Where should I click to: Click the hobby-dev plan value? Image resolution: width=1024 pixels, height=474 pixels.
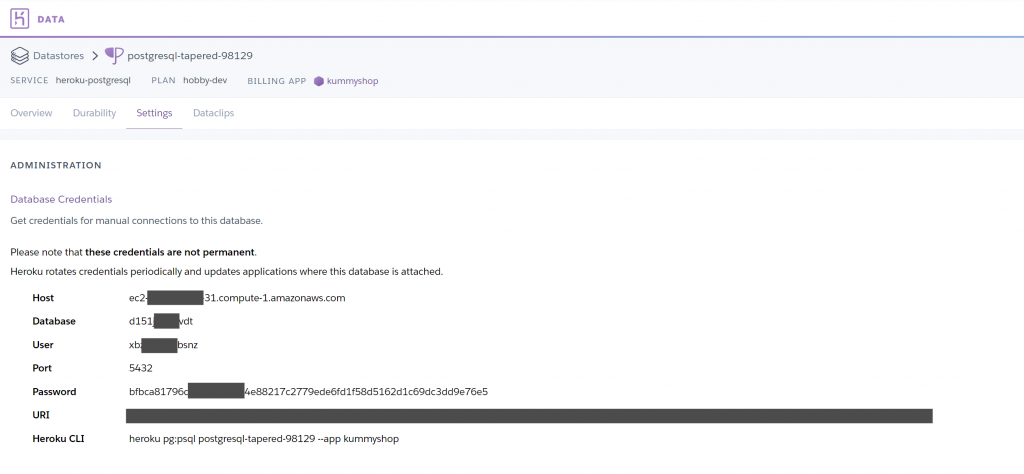coord(205,80)
